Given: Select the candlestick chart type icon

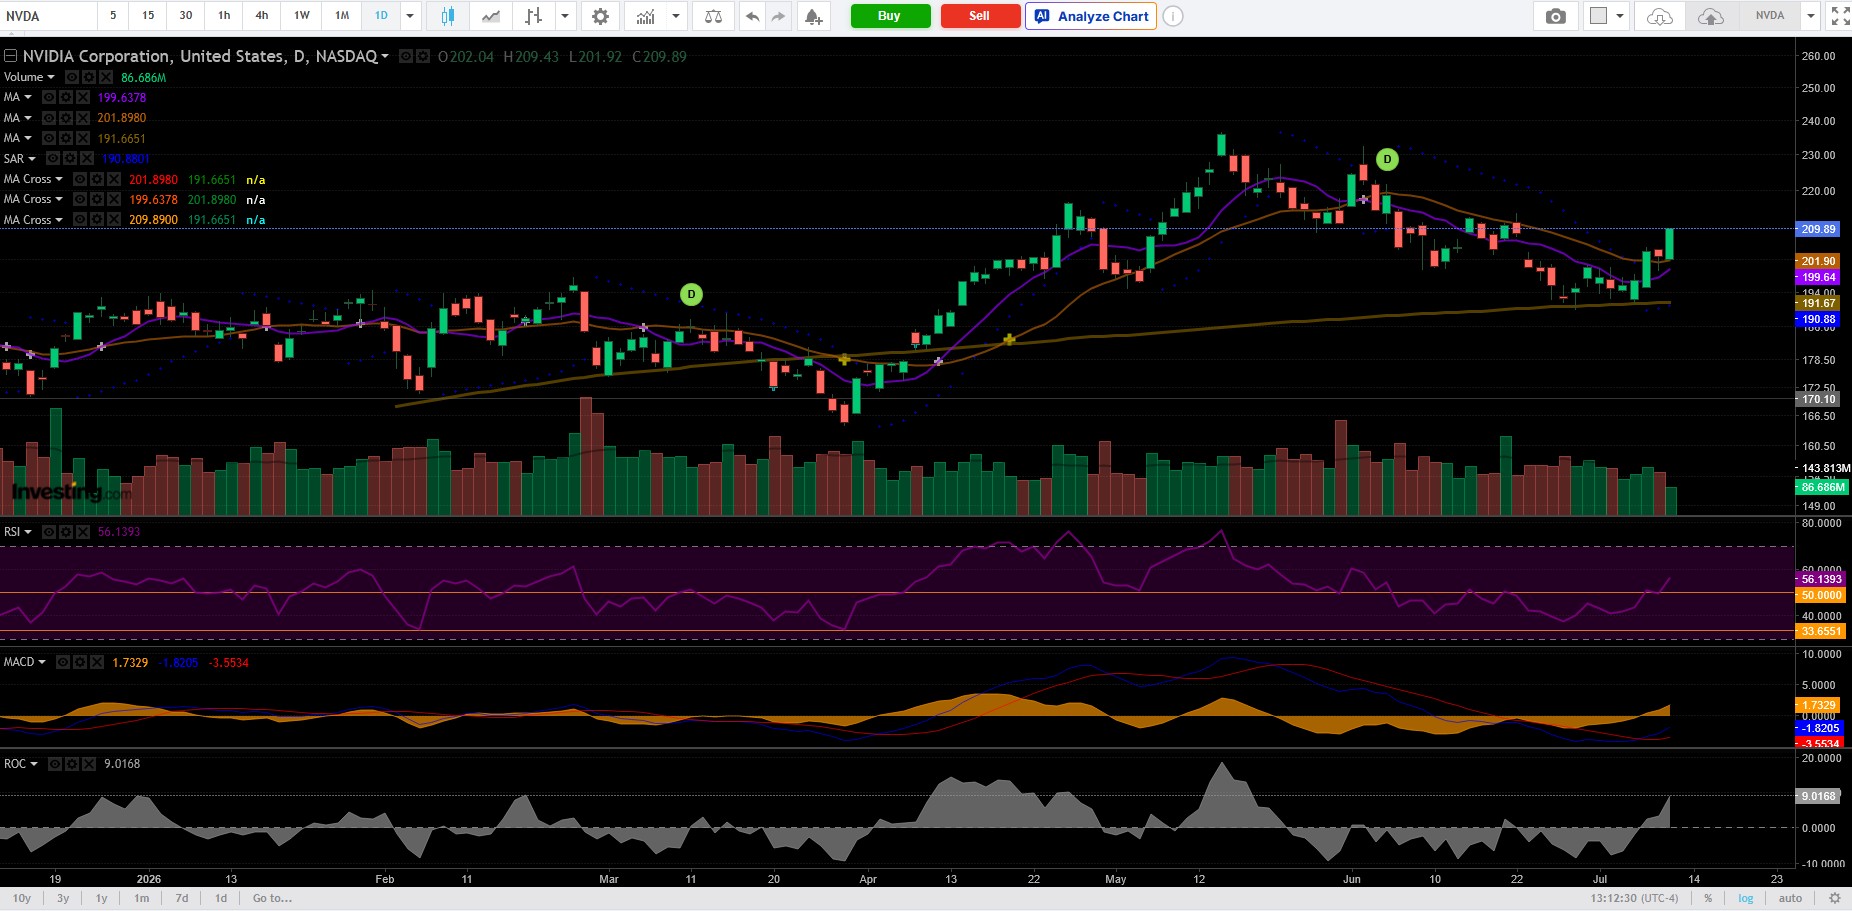Looking at the screenshot, I should [x=447, y=16].
